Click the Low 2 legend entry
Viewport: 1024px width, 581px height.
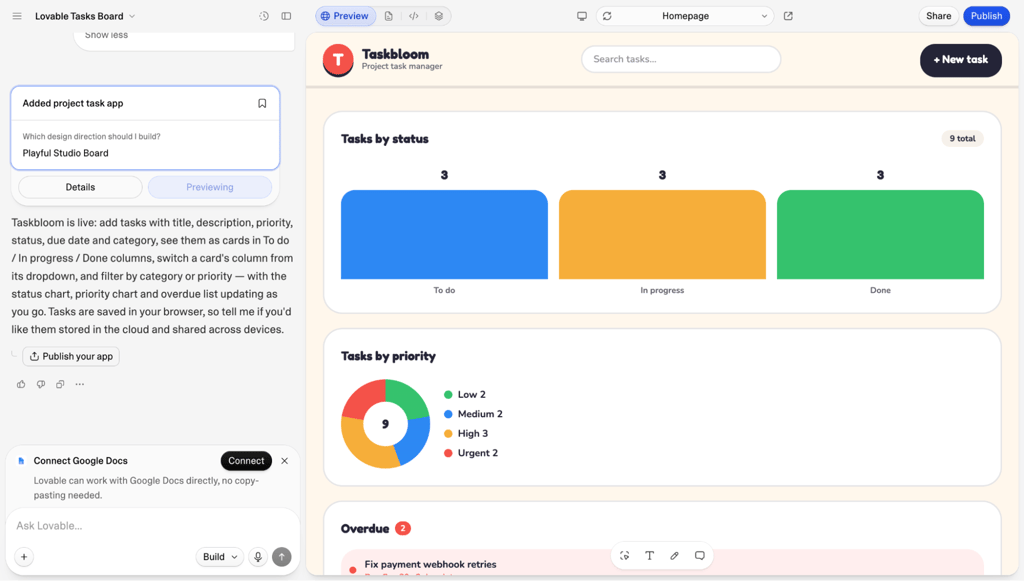pos(465,394)
